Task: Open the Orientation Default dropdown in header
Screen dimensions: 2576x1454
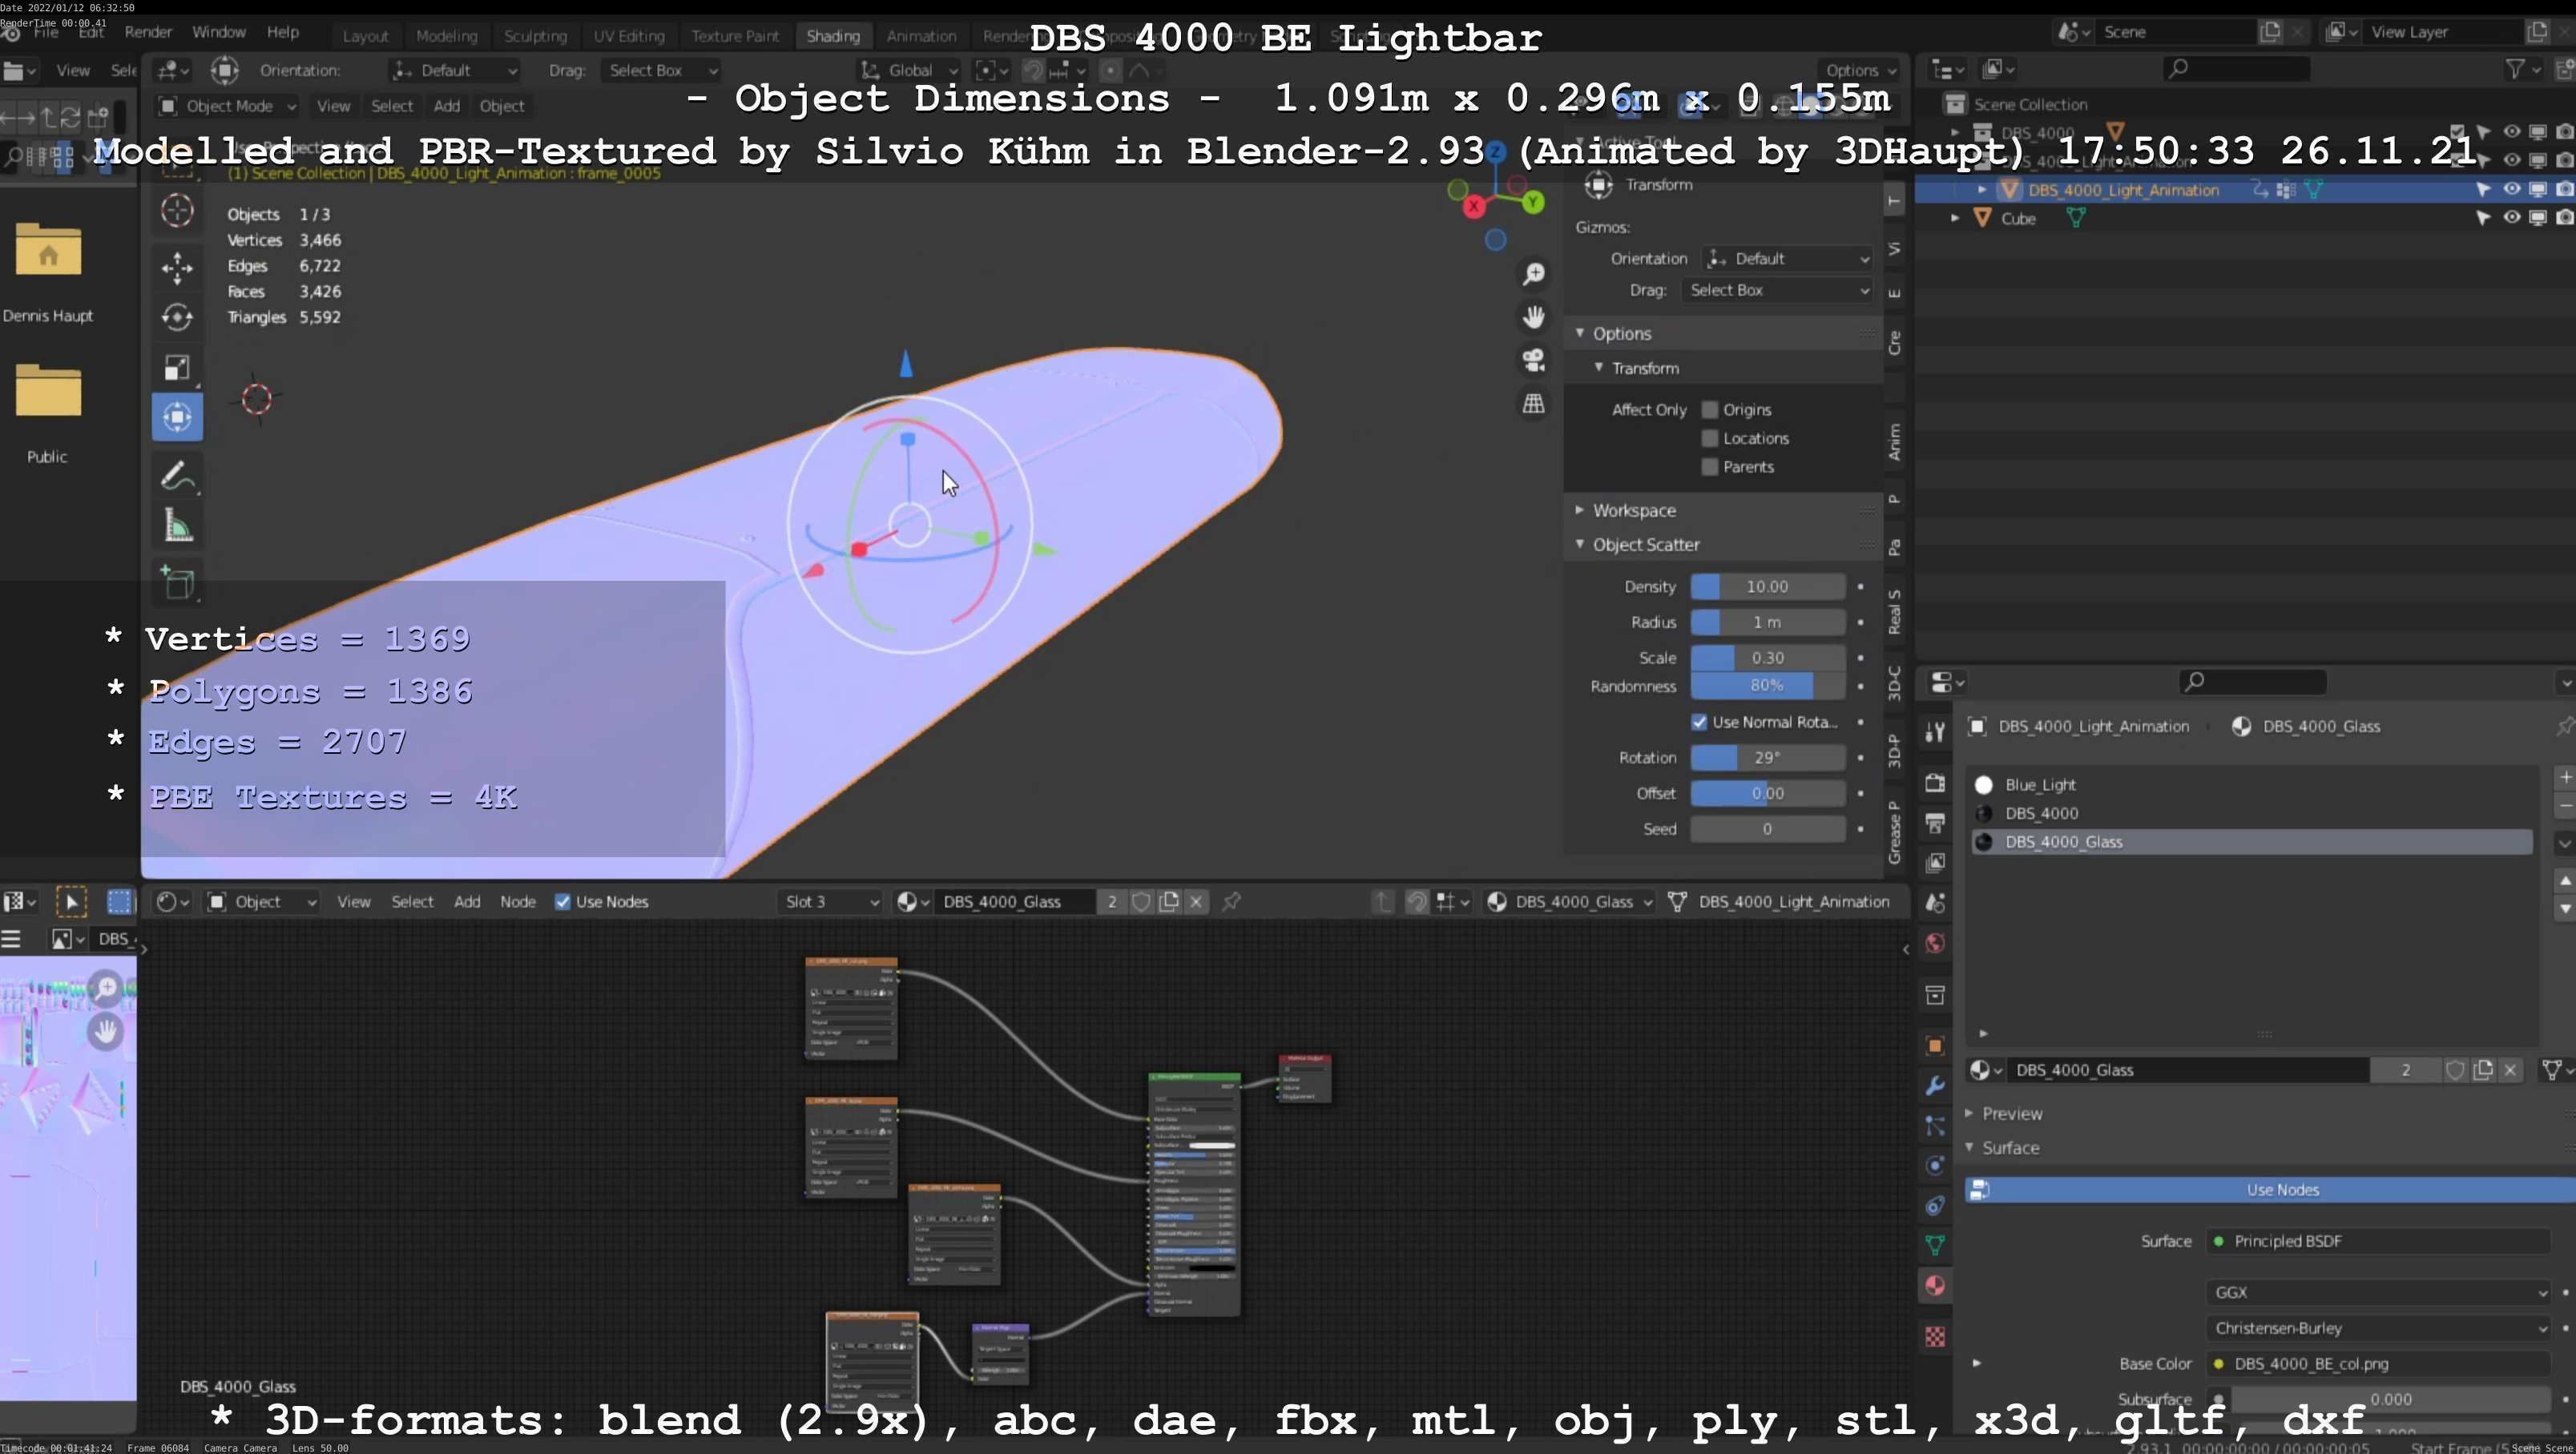Action: click(455, 70)
